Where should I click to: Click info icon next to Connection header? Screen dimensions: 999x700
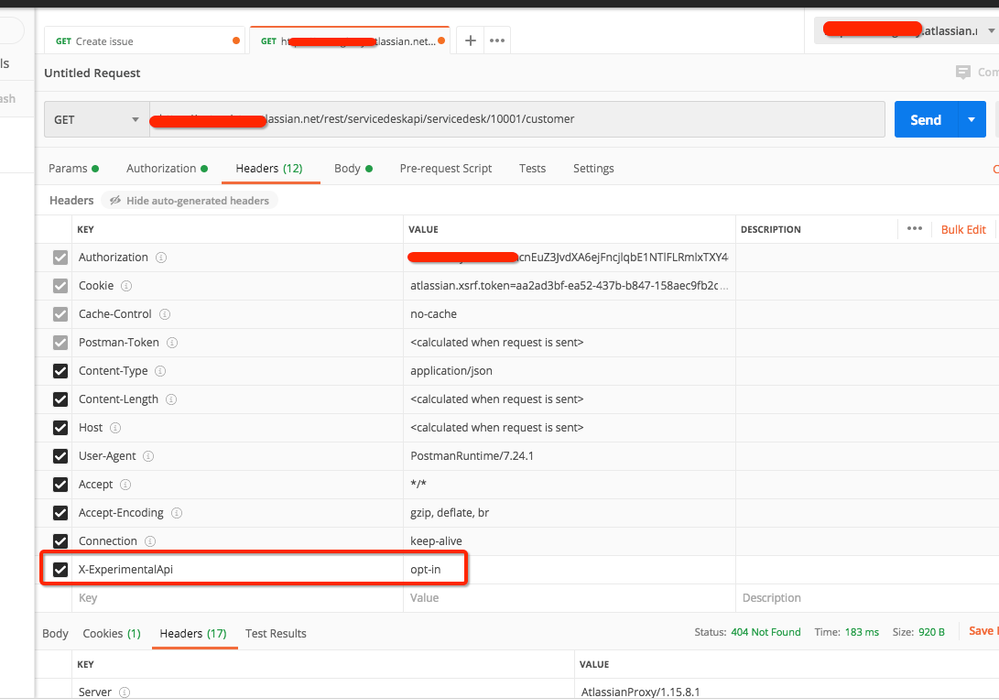(x=150, y=541)
